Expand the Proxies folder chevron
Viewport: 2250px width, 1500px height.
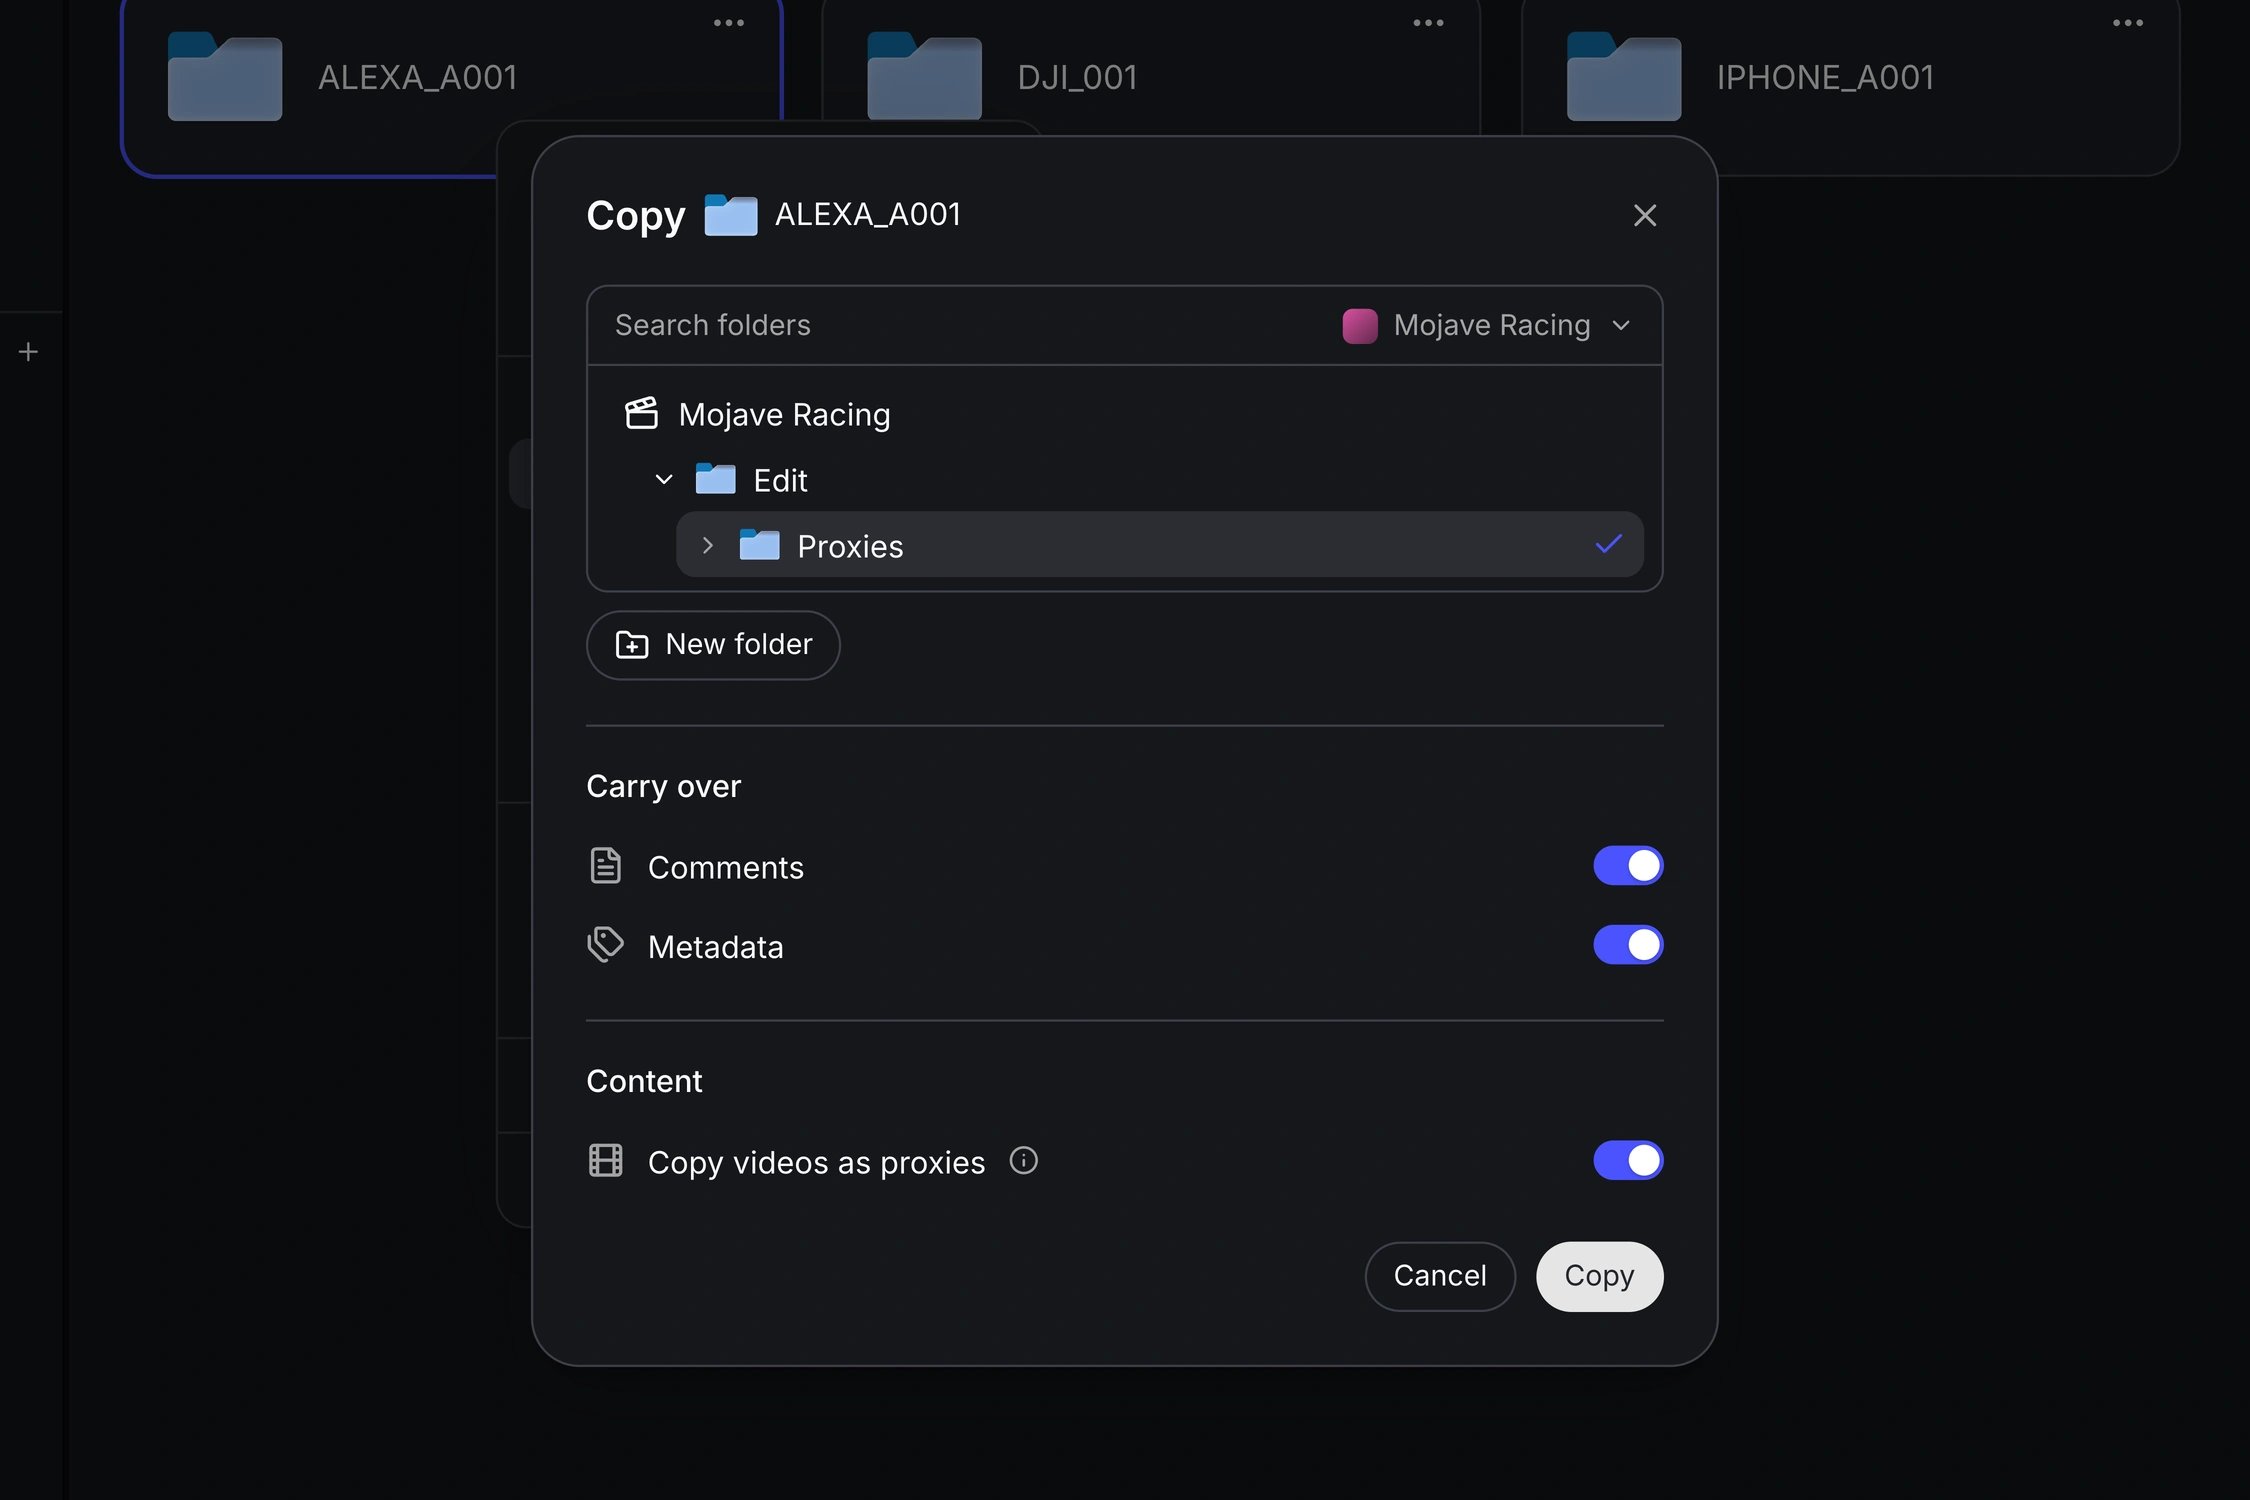pyautogui.click(x=707, y=546)
